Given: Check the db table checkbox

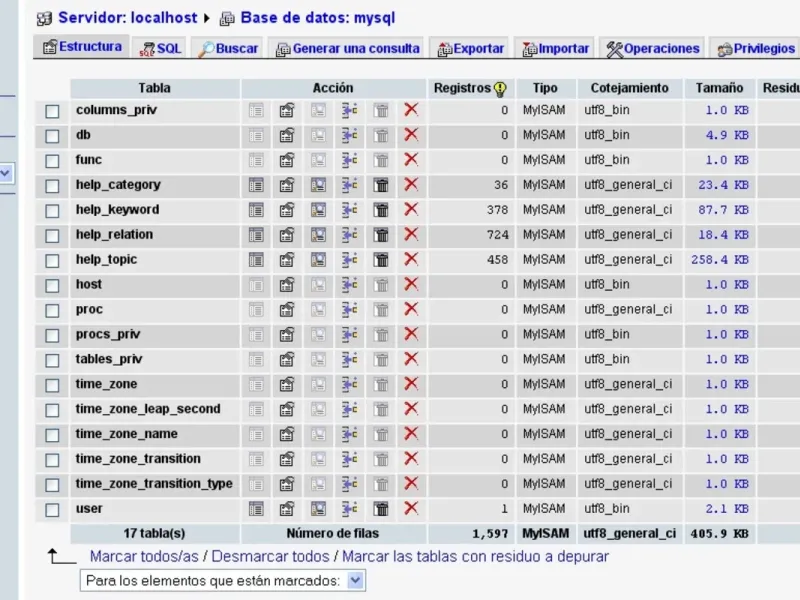Looking at the screenshot, I should coord(52,136).
